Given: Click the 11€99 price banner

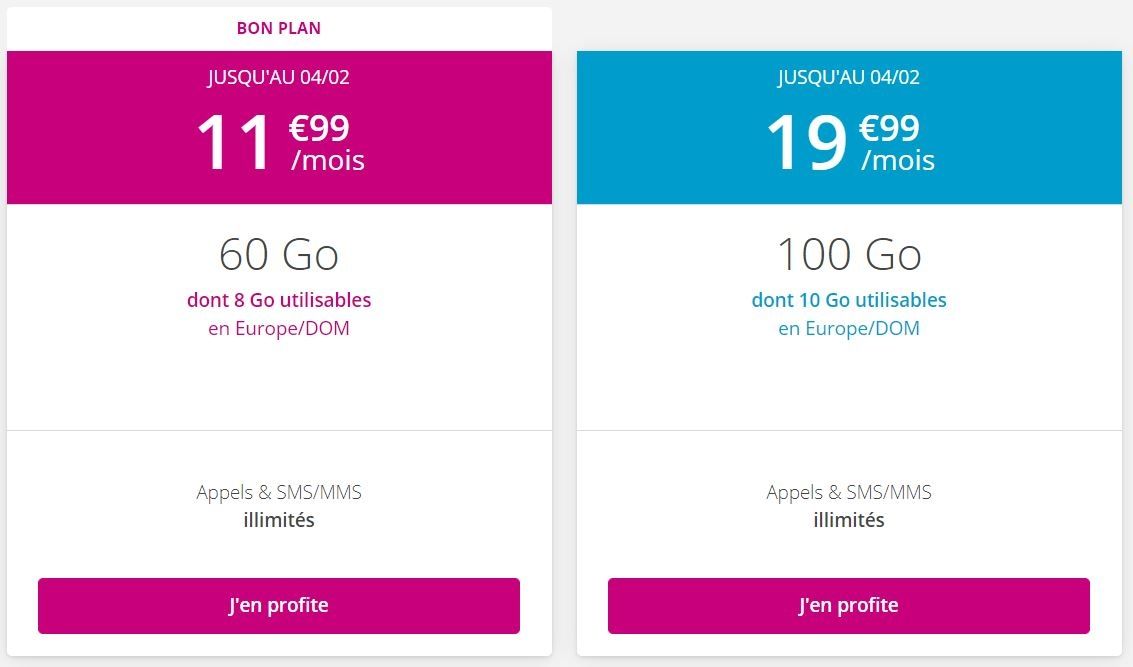Looking at the screenshot, I should [279, 127].
